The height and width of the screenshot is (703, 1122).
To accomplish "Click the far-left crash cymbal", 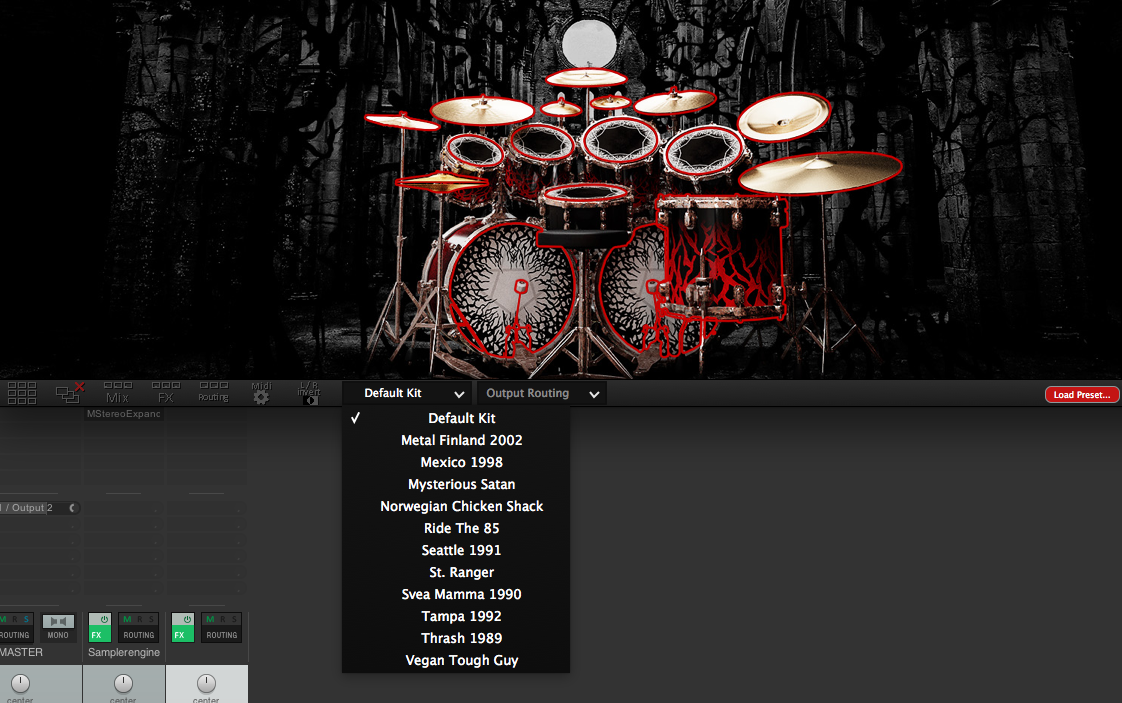I will point(402,122).
